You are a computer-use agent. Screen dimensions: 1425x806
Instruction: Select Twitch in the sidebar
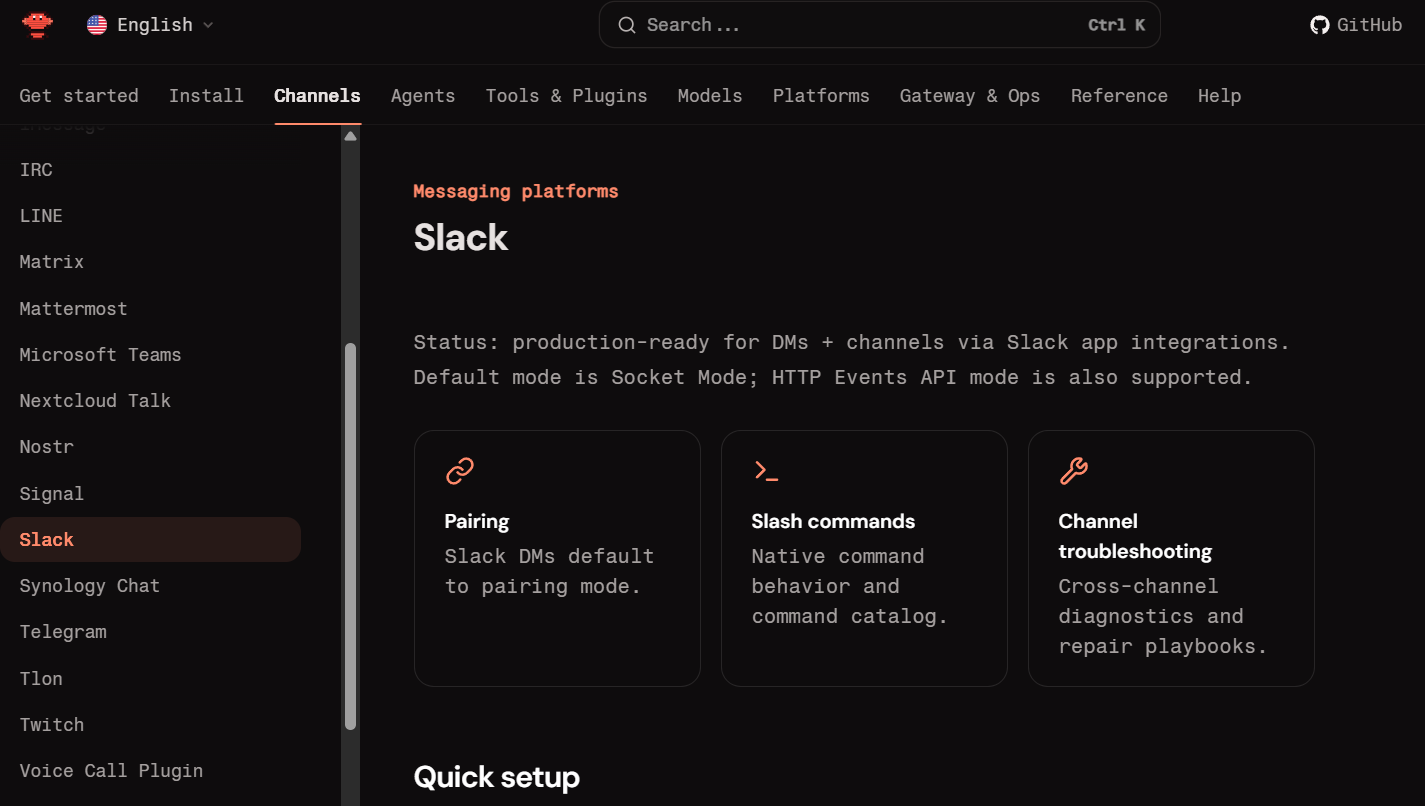click(x=150, y=725)
